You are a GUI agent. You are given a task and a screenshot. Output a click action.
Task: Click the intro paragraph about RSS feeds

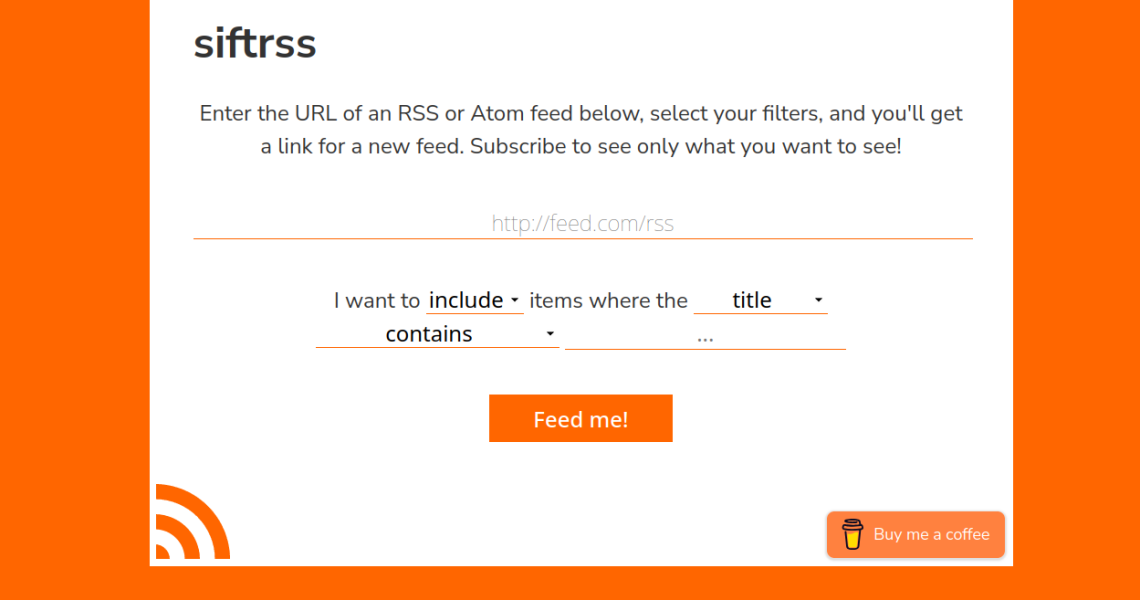(x=581, y=130)
